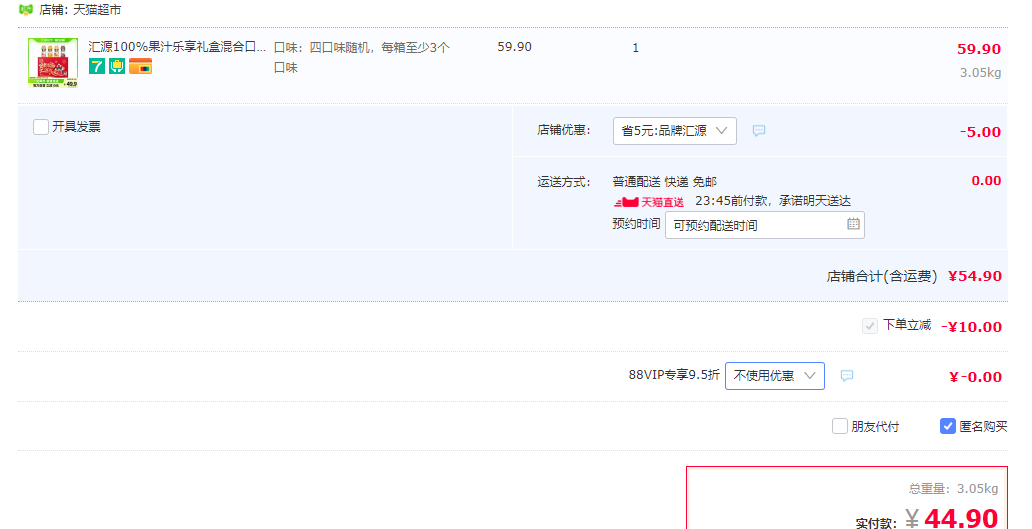
Task: Toggle the 下单立减 discount checkbox
Action: pos(869,326)
